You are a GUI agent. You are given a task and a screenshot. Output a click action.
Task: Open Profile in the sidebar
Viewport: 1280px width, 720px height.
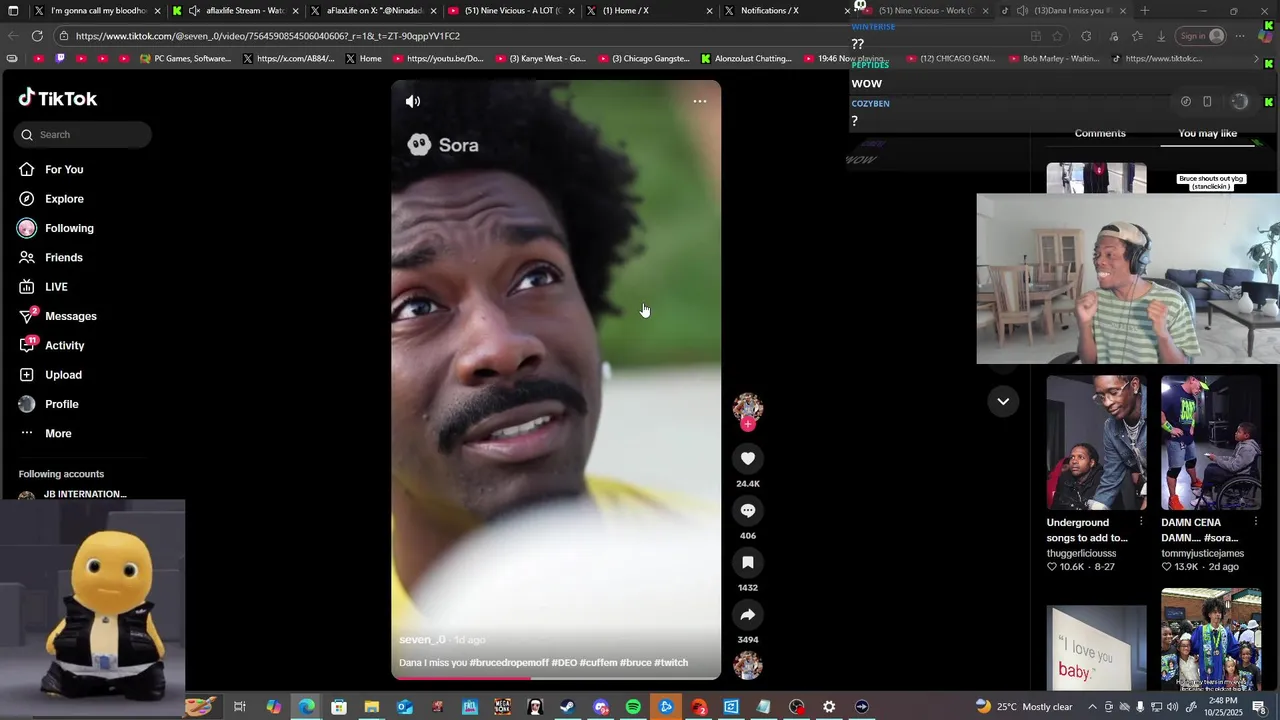[61, 404]
